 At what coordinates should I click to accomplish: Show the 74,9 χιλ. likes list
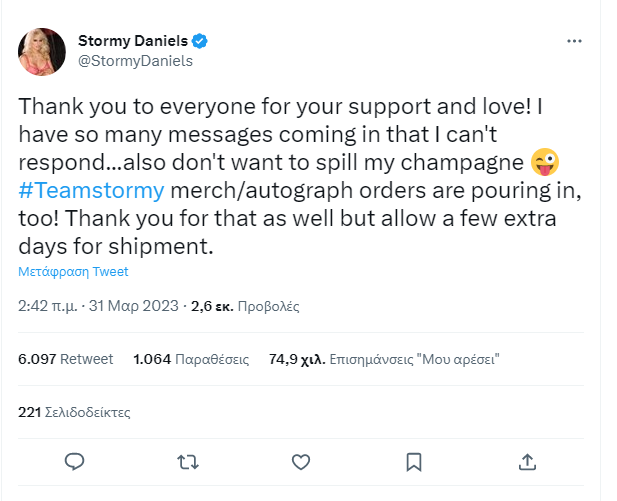coord(384,359)
